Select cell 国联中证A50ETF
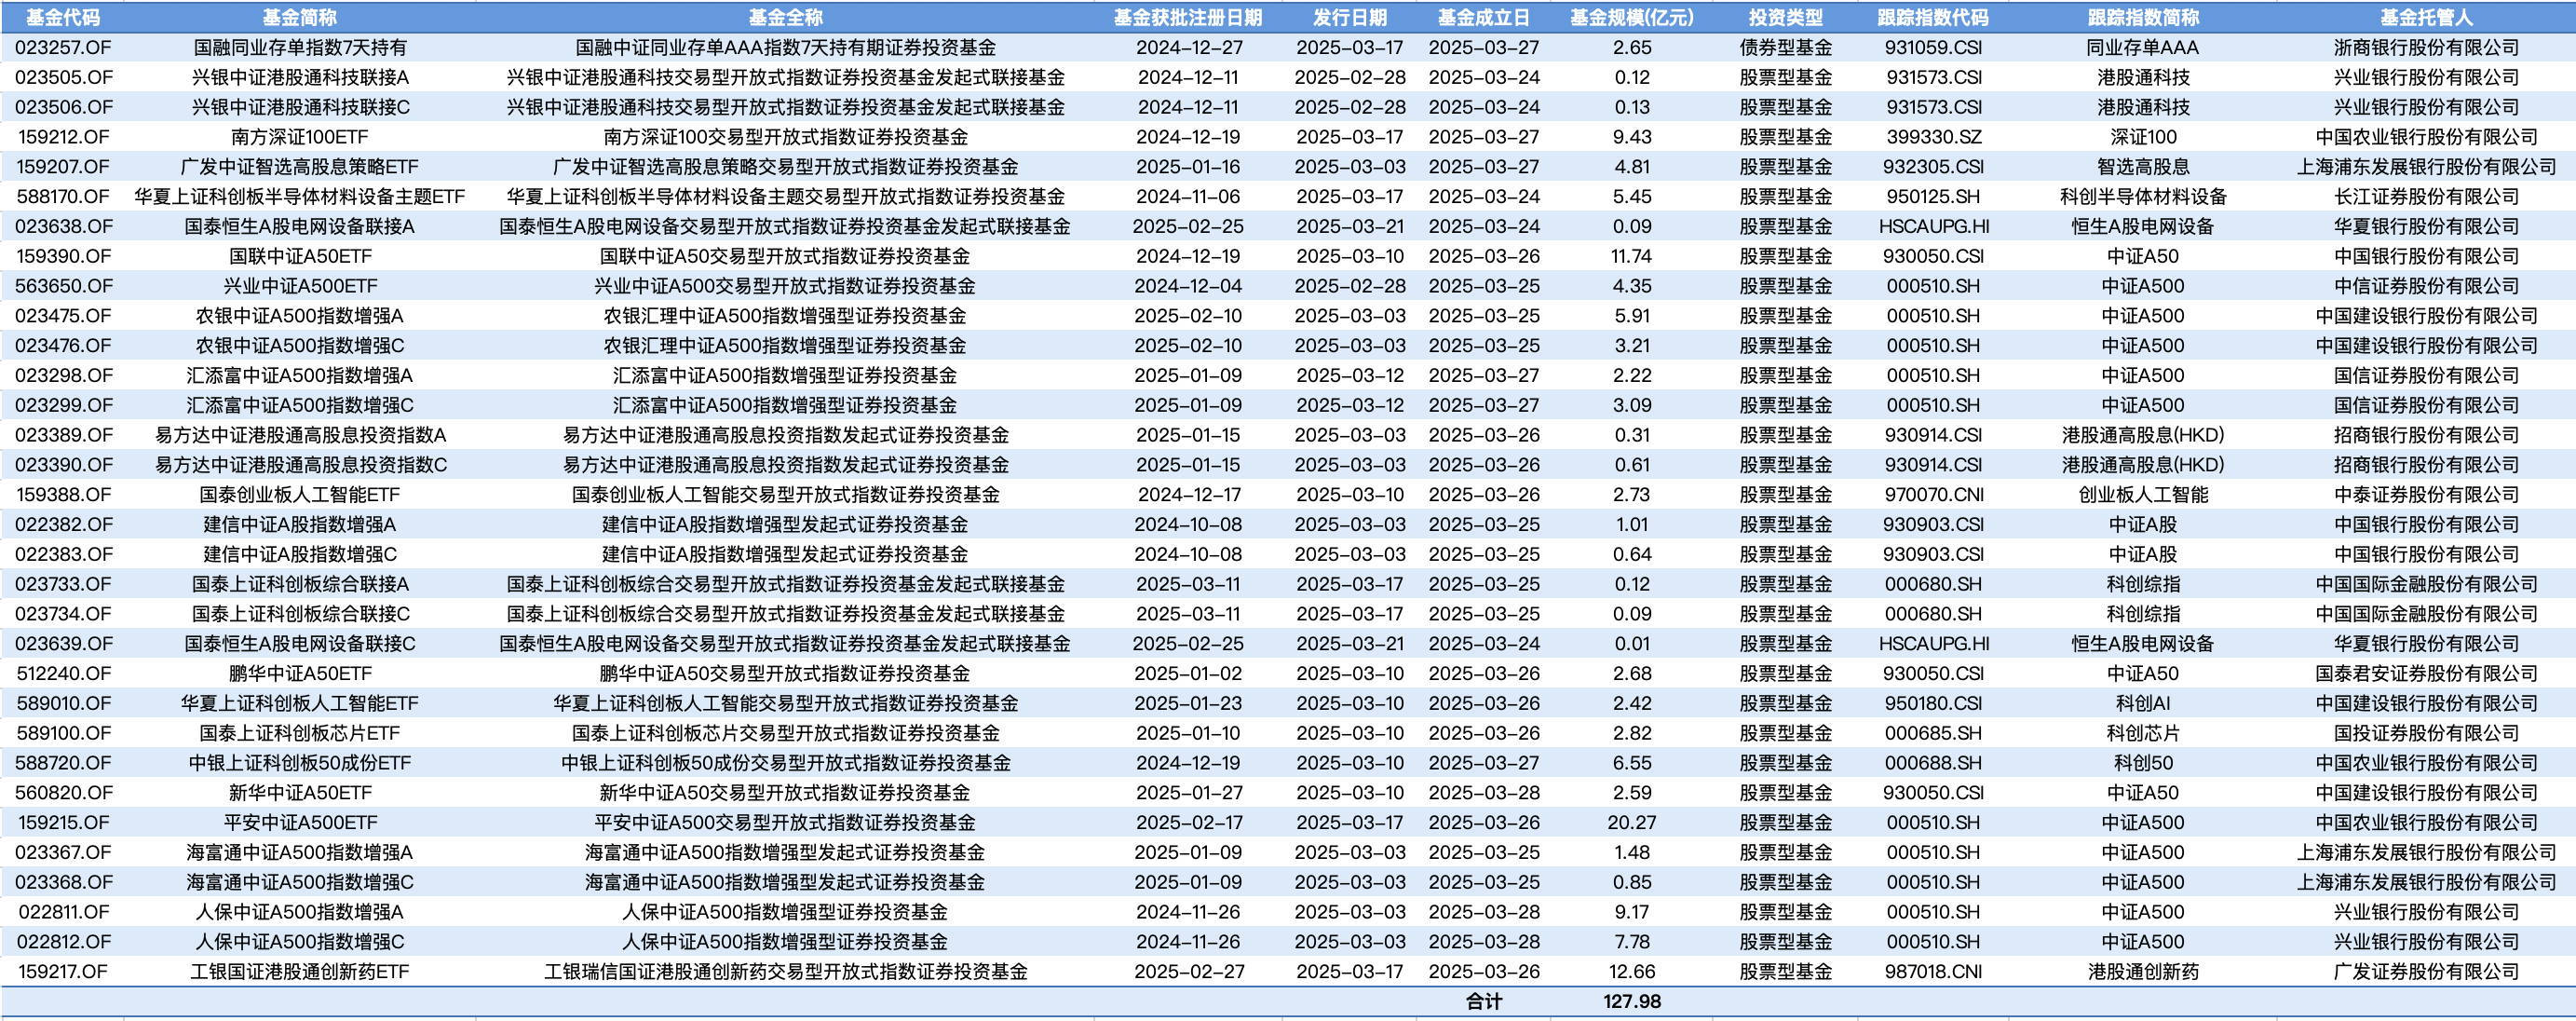Image resolution: width=2576 pixels, height=1021 pixels. point(299,256)
